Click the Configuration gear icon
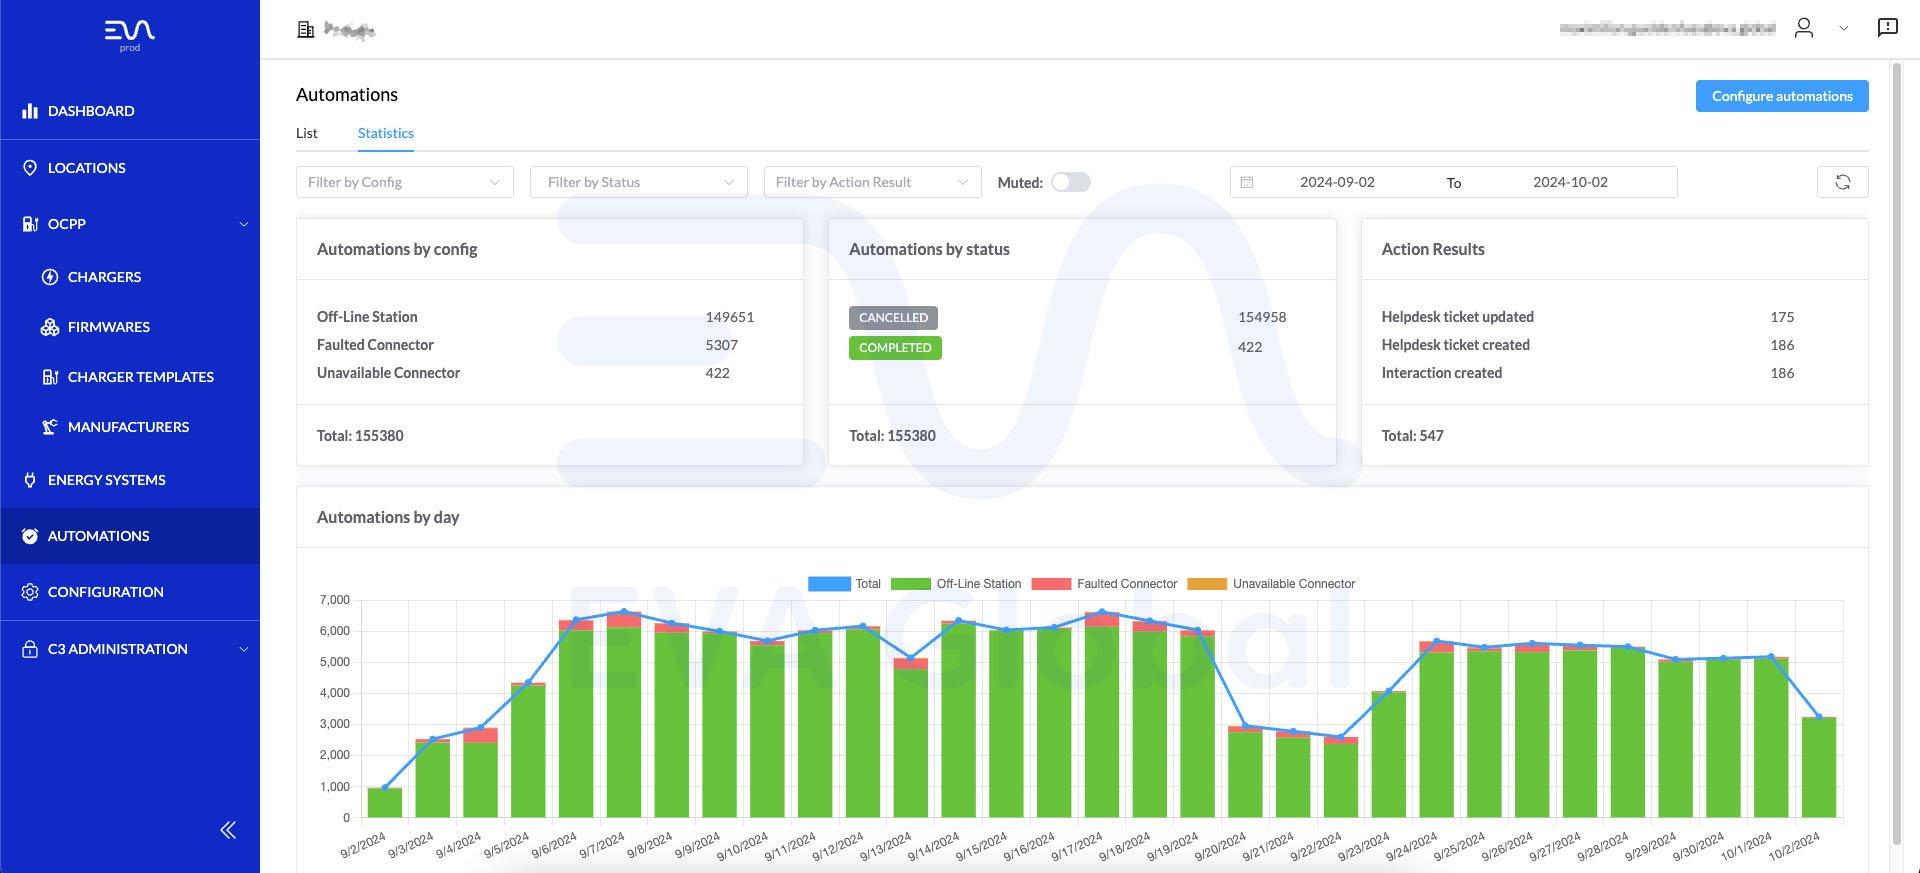The width and height of the screenshot is (1920, 873). point(30,592)
